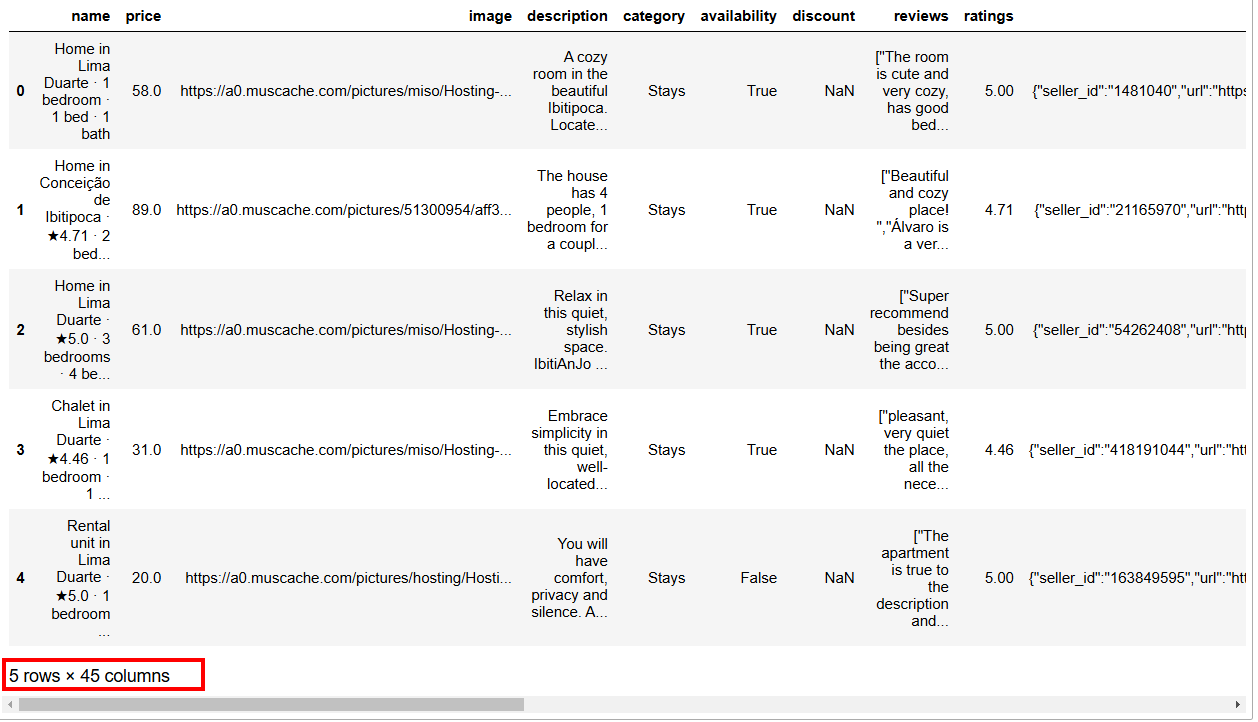This screenshot has height=722, width=1258.
Task: Select the 'description' column header
Action: (x=567, y=16)
